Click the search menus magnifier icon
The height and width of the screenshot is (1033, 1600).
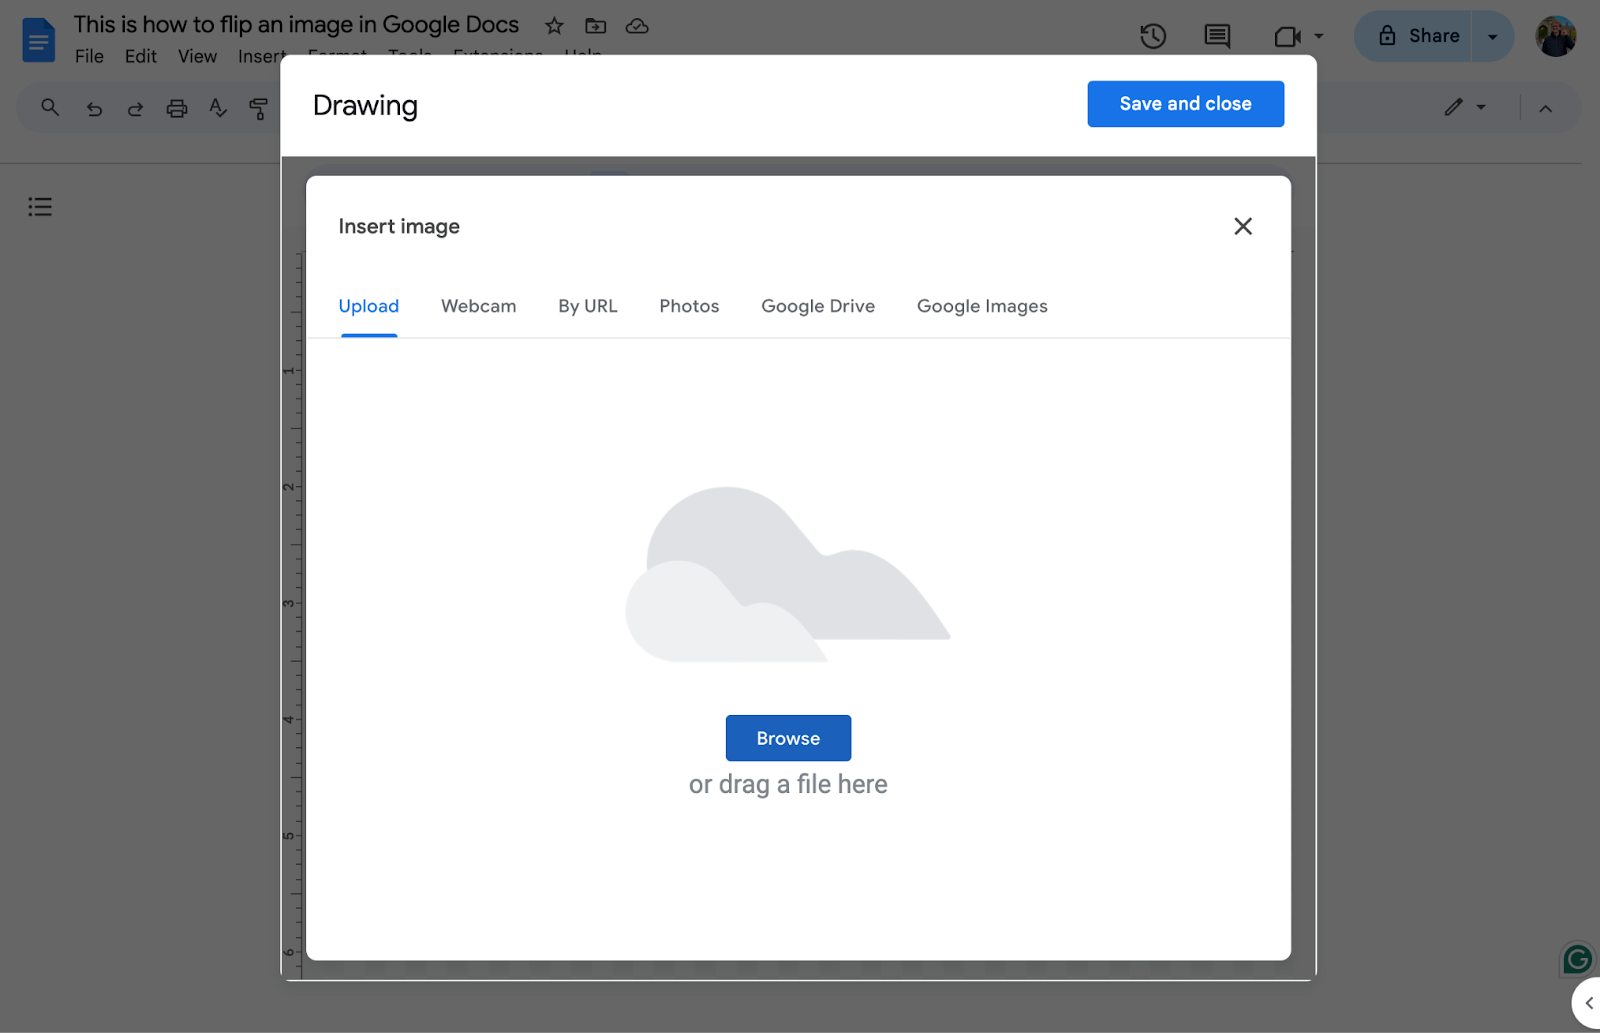[x=50, y=107]
